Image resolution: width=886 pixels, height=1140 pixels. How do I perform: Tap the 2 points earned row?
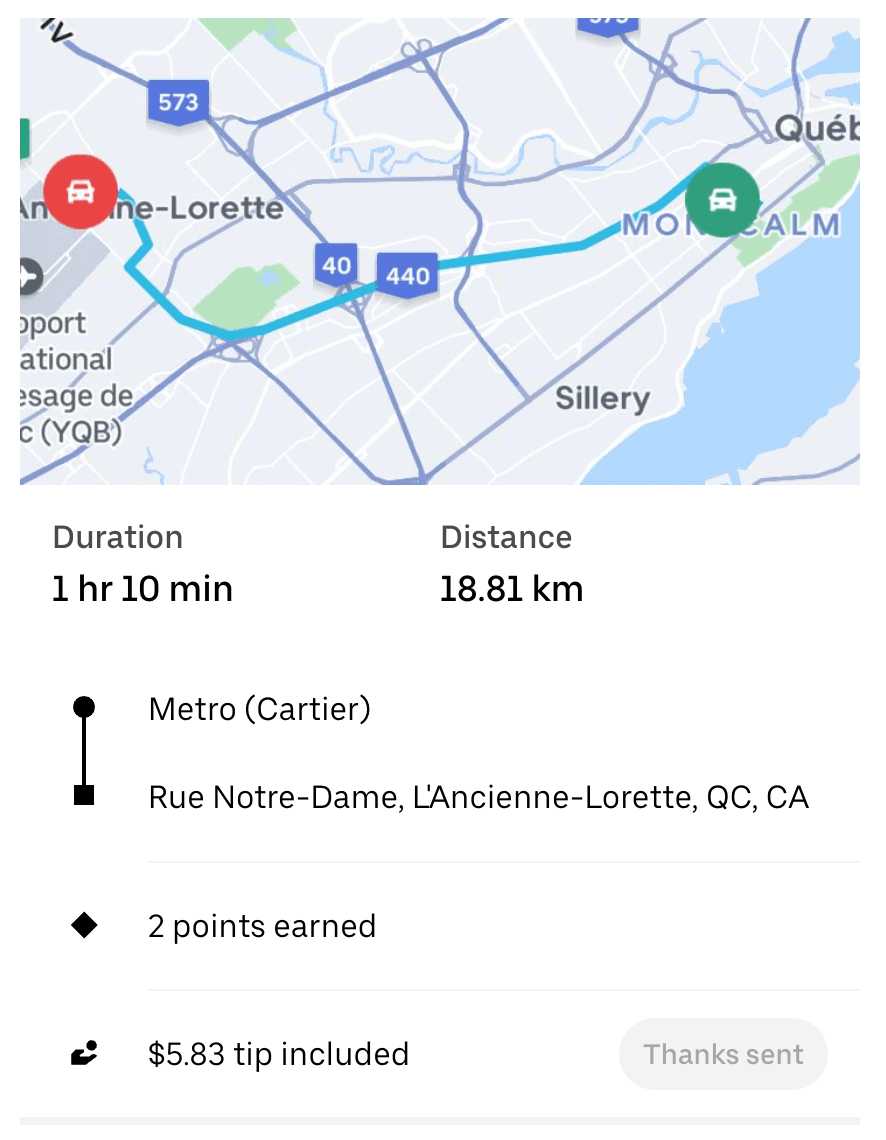pos(262,927)
